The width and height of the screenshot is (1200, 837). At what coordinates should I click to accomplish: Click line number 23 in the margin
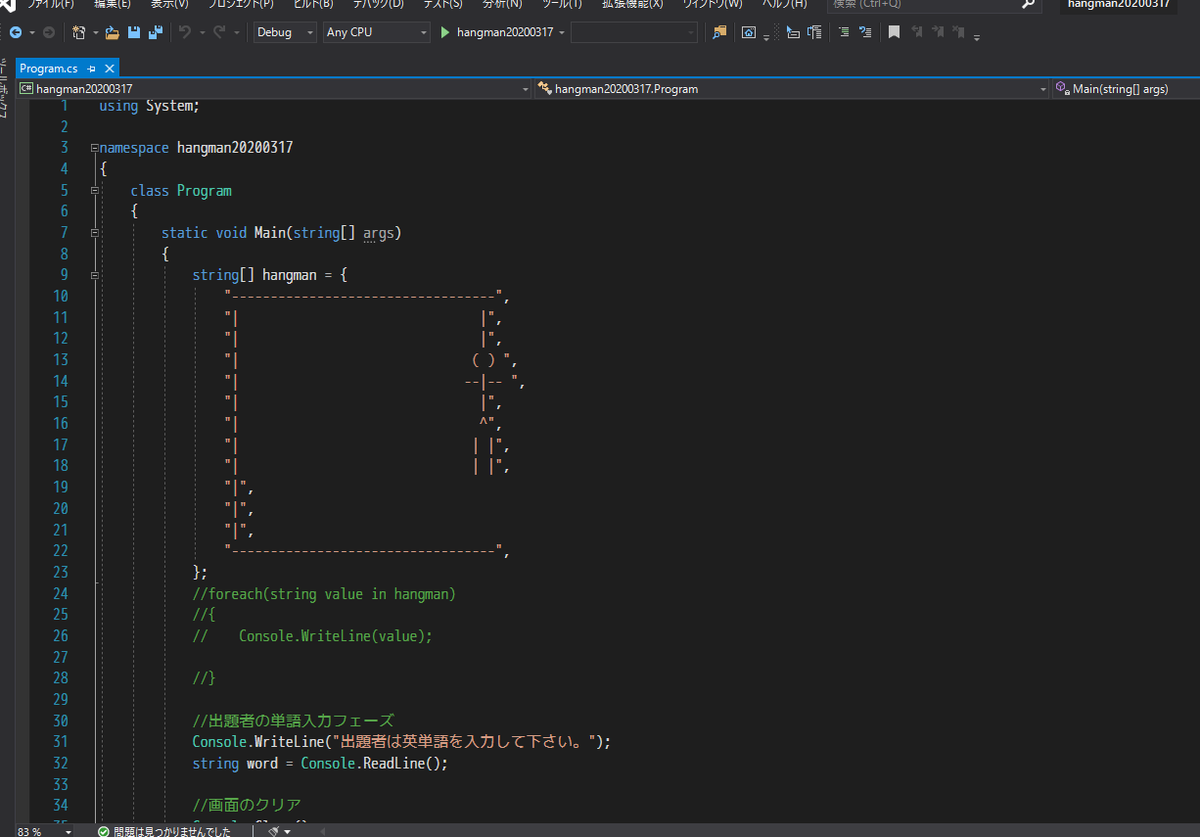59,572
